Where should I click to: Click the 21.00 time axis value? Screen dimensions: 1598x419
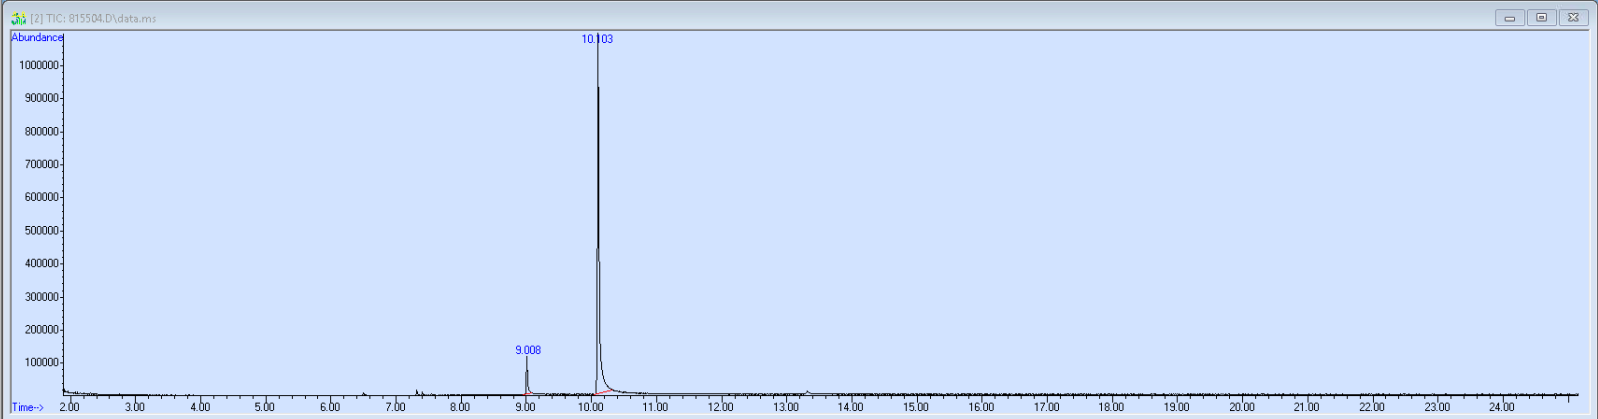click(x=1306, y=407)
